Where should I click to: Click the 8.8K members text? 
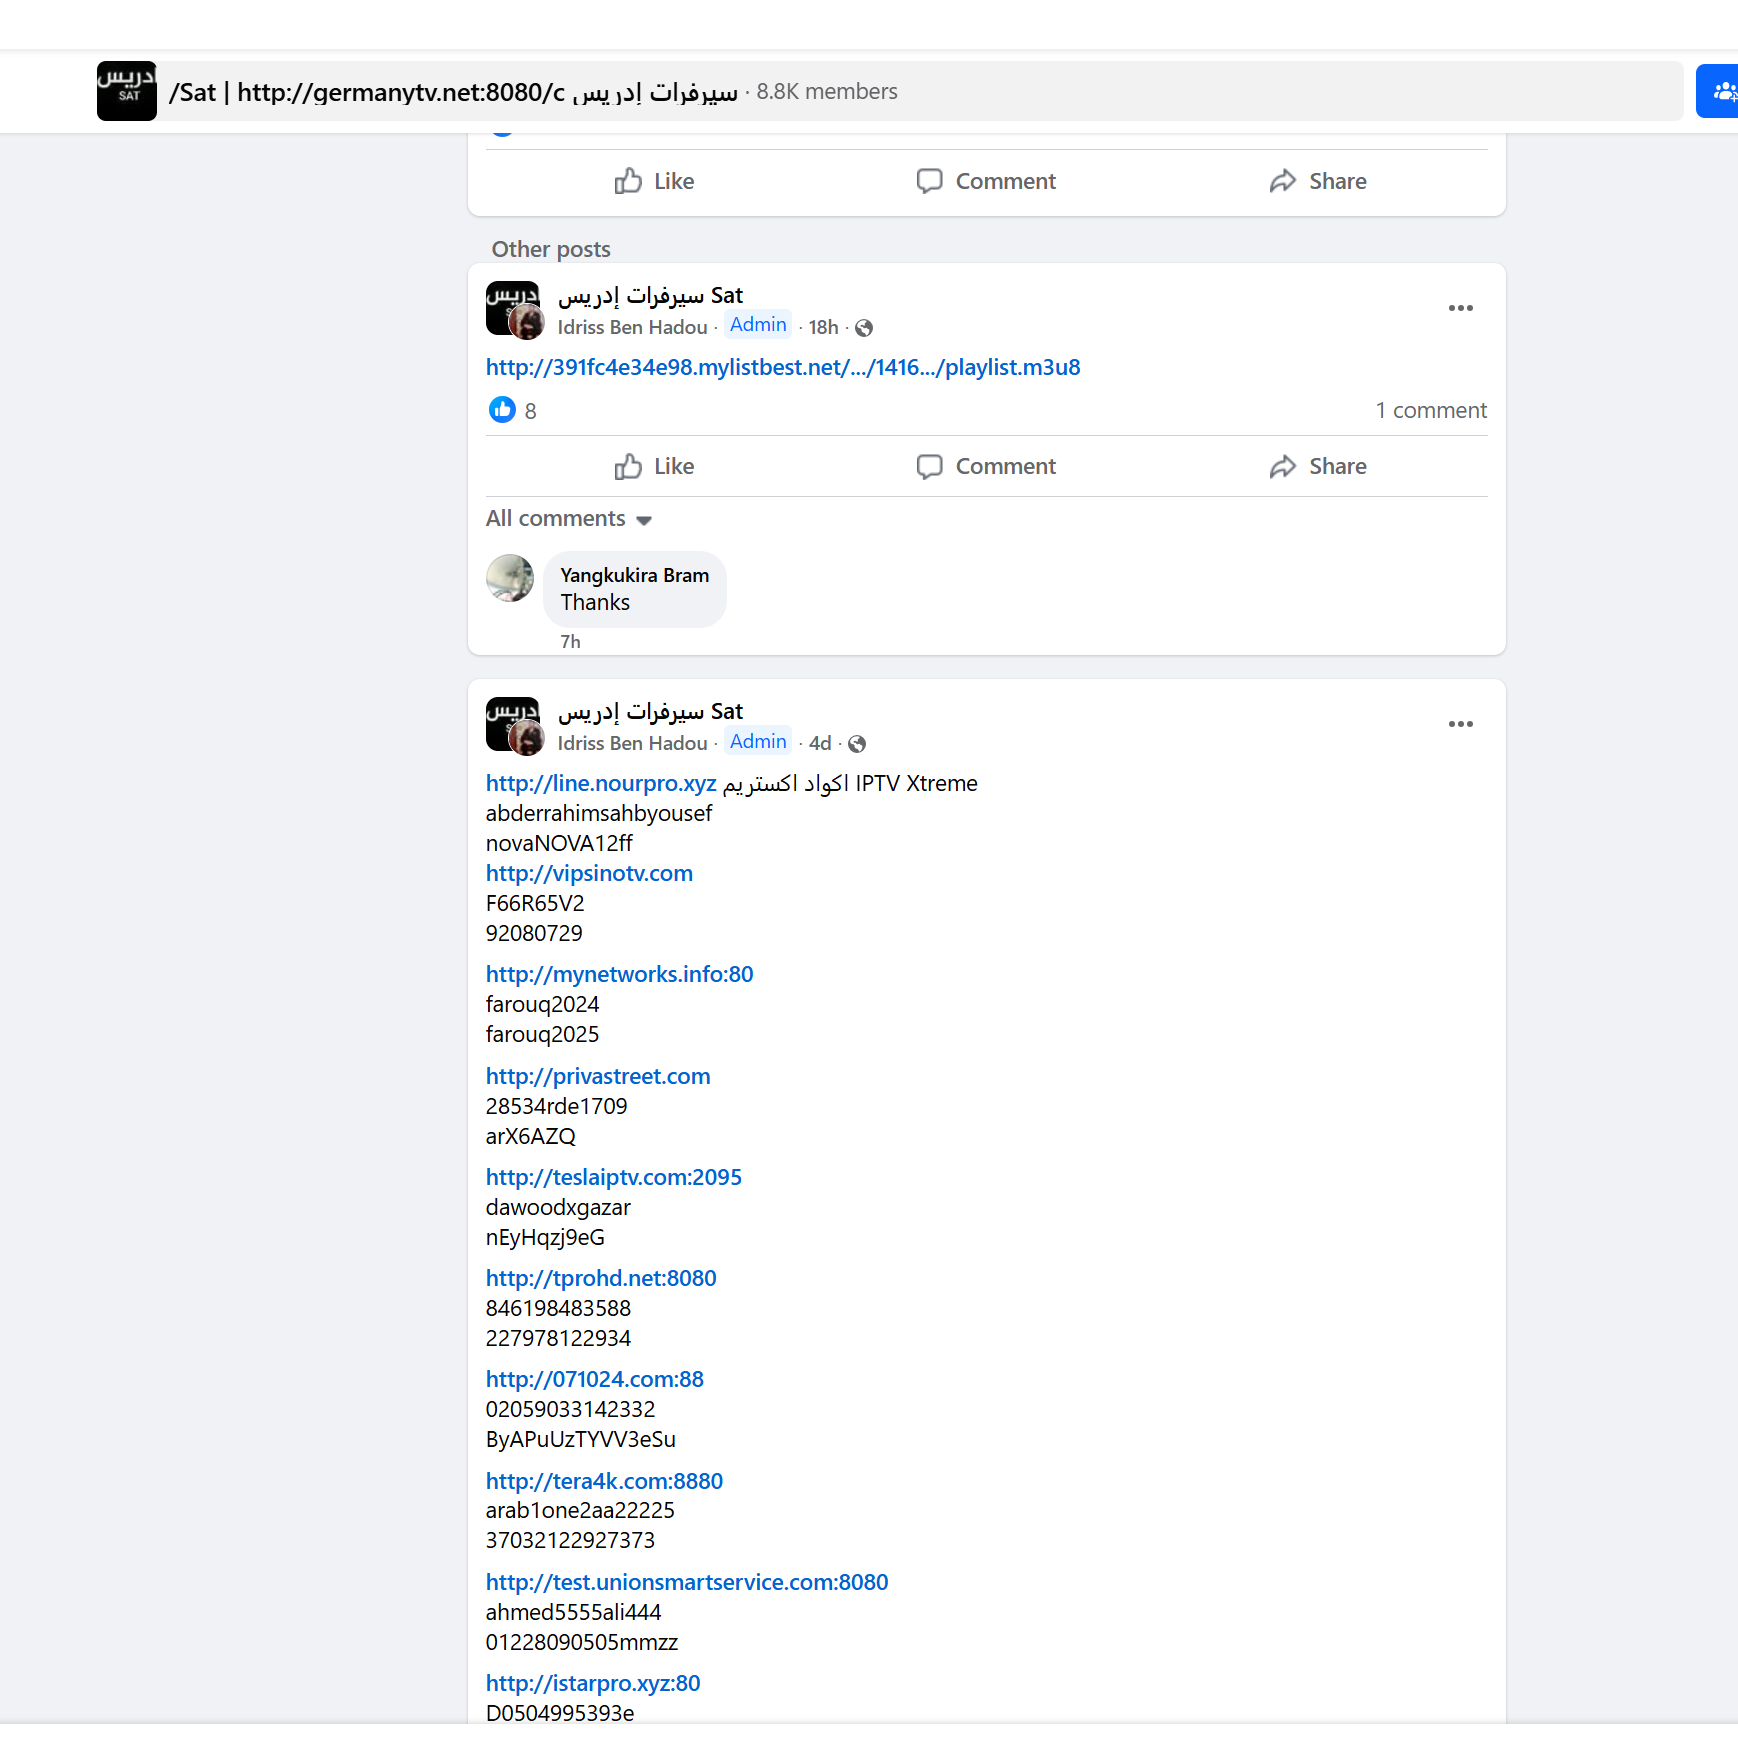pos(827,91)
